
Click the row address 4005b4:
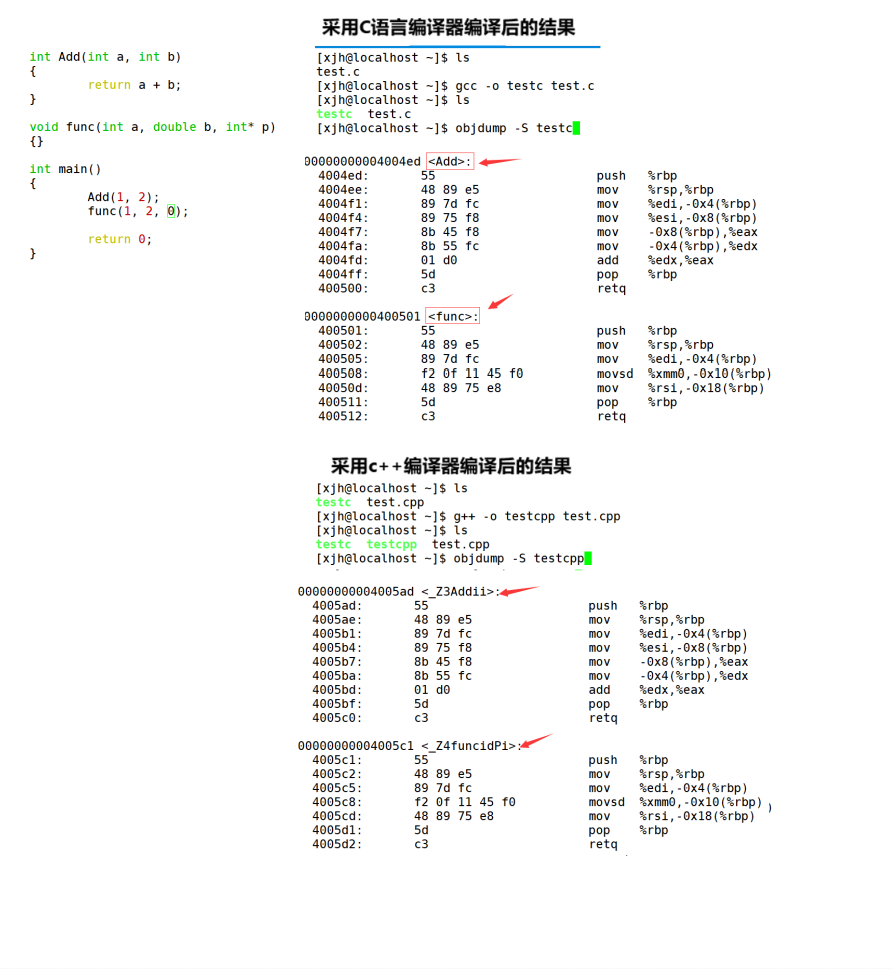coord(337,648)
